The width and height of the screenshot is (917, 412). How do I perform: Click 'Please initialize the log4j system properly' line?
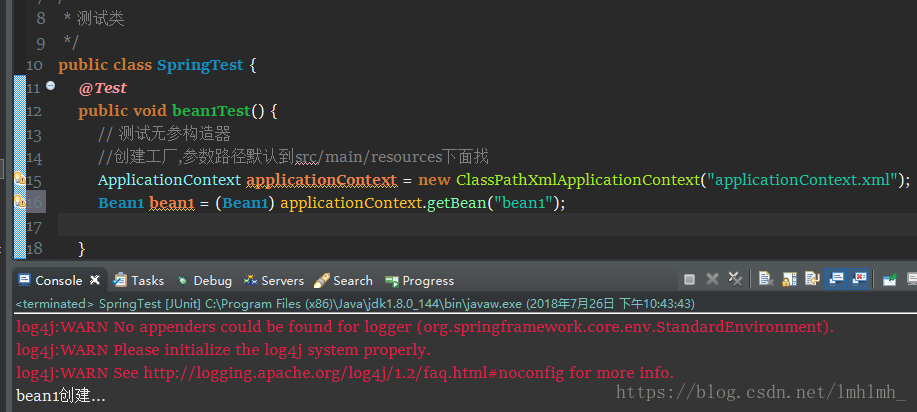click(223, 350)
